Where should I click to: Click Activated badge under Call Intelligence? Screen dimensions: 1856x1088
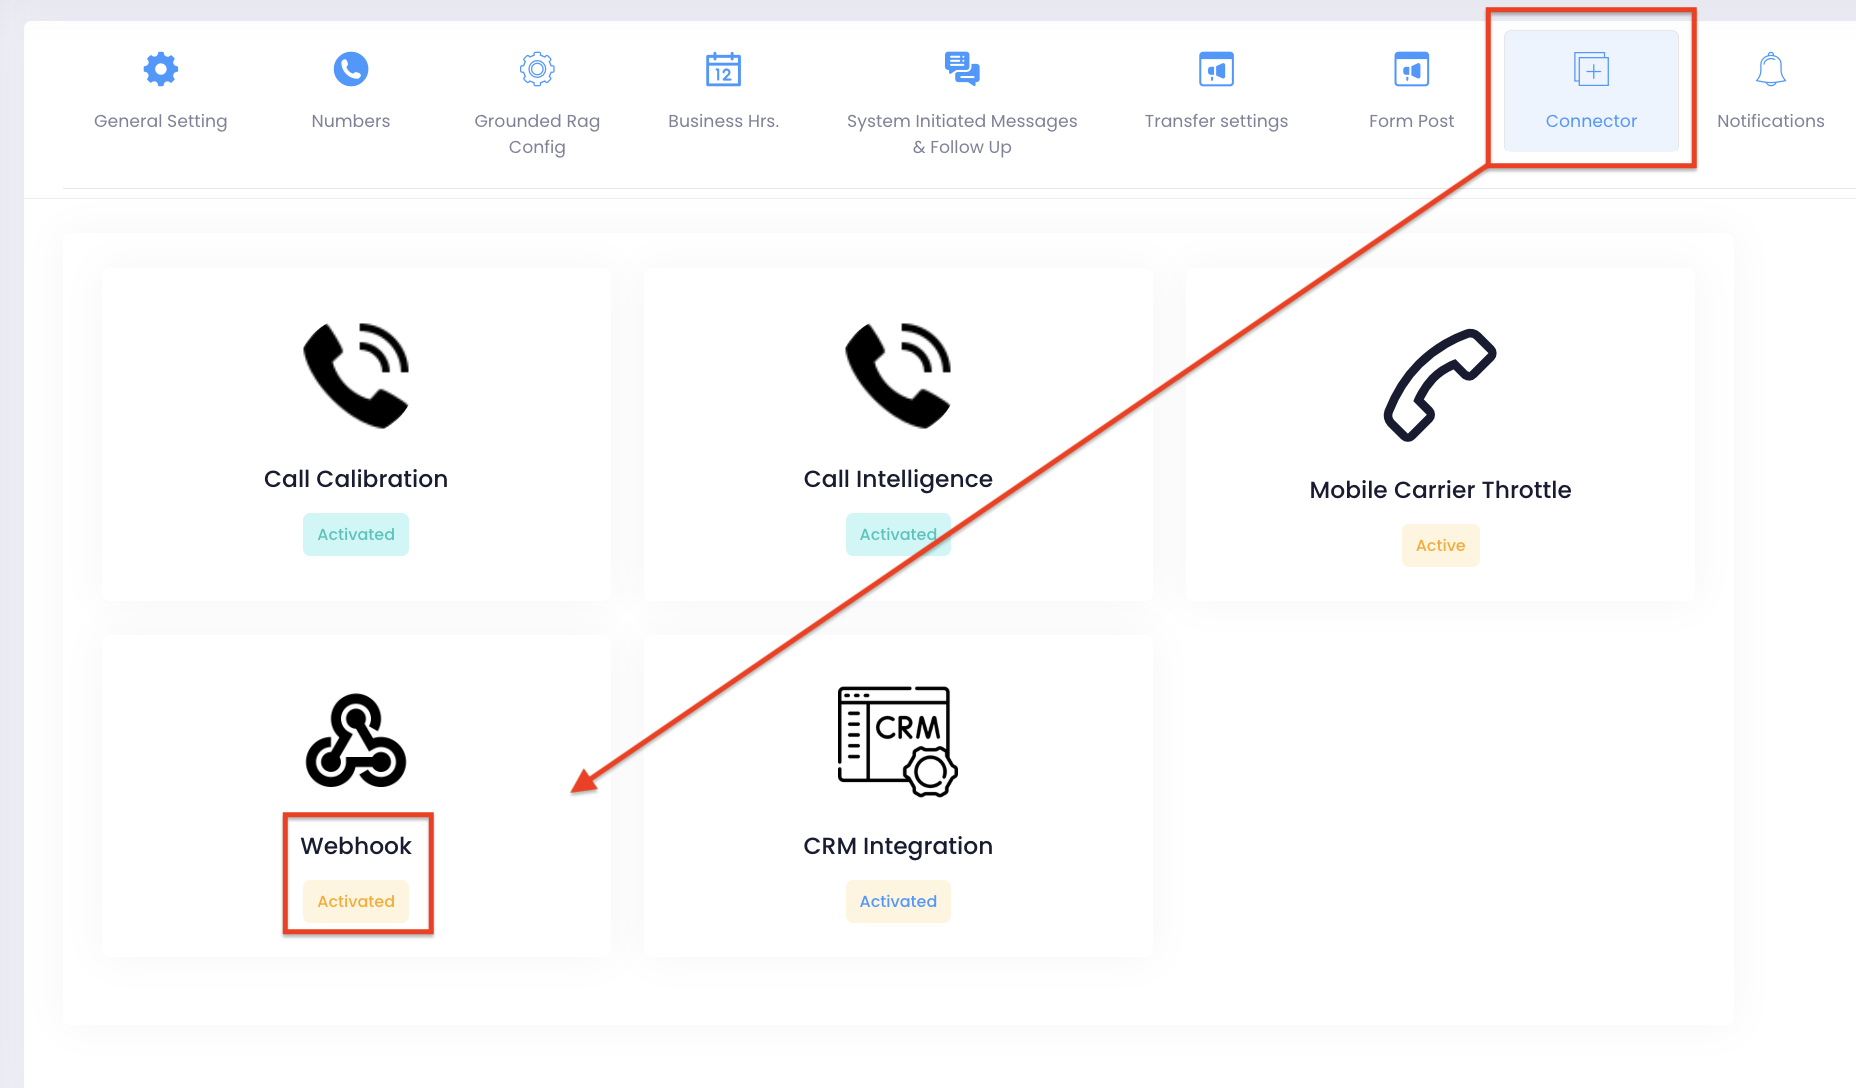(x=898, y=534)
